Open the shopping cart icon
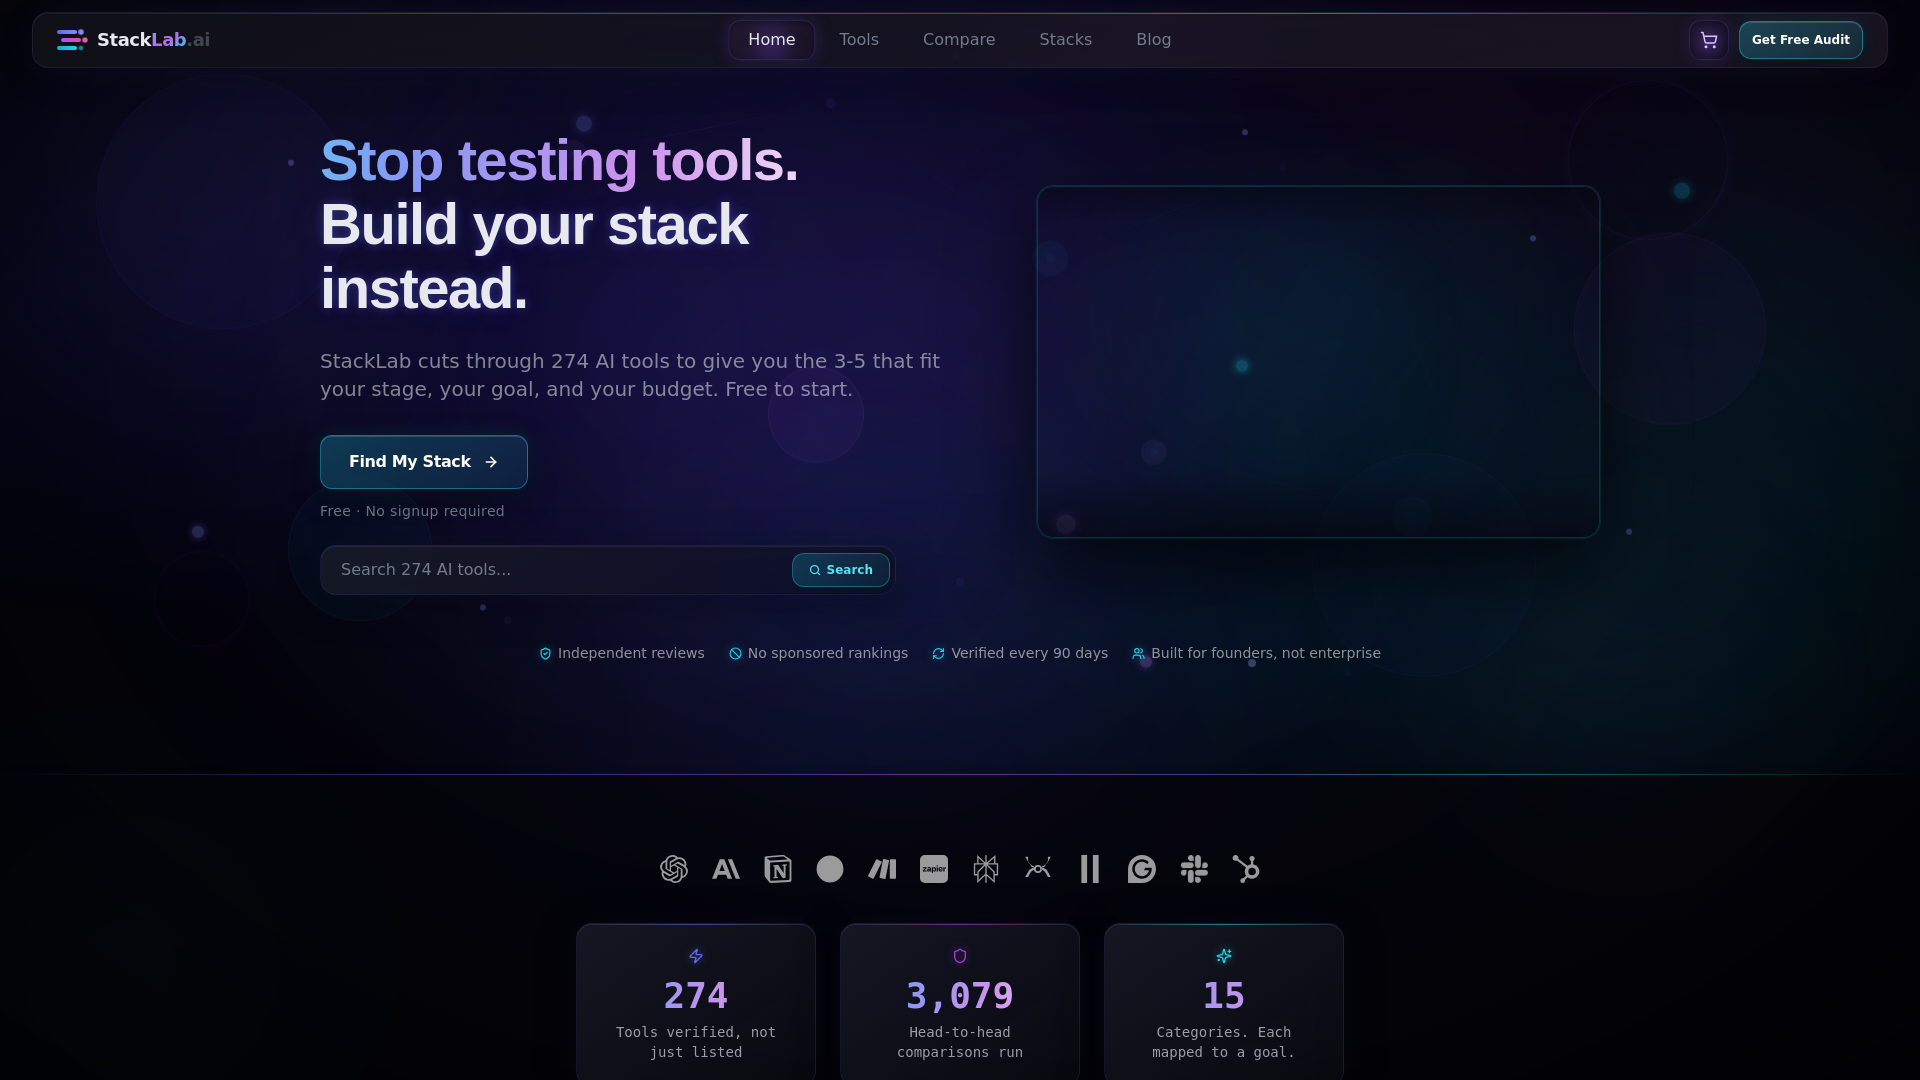The image size is (1920, 1080). coord(1708,40)
